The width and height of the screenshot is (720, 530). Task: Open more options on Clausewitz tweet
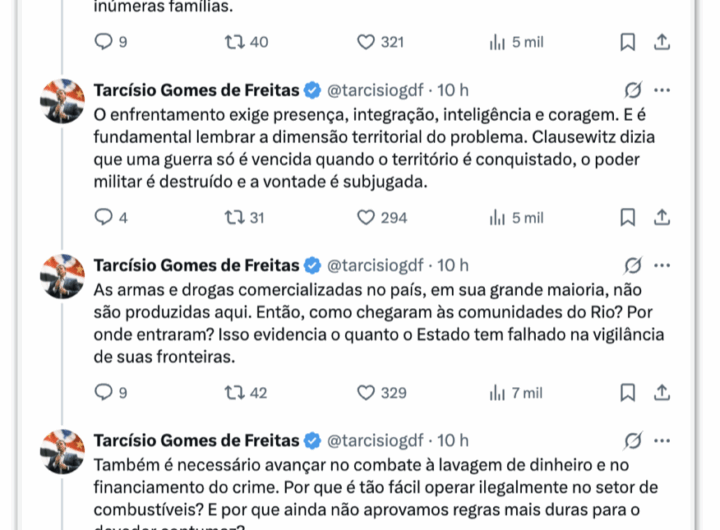pos(662,90)
